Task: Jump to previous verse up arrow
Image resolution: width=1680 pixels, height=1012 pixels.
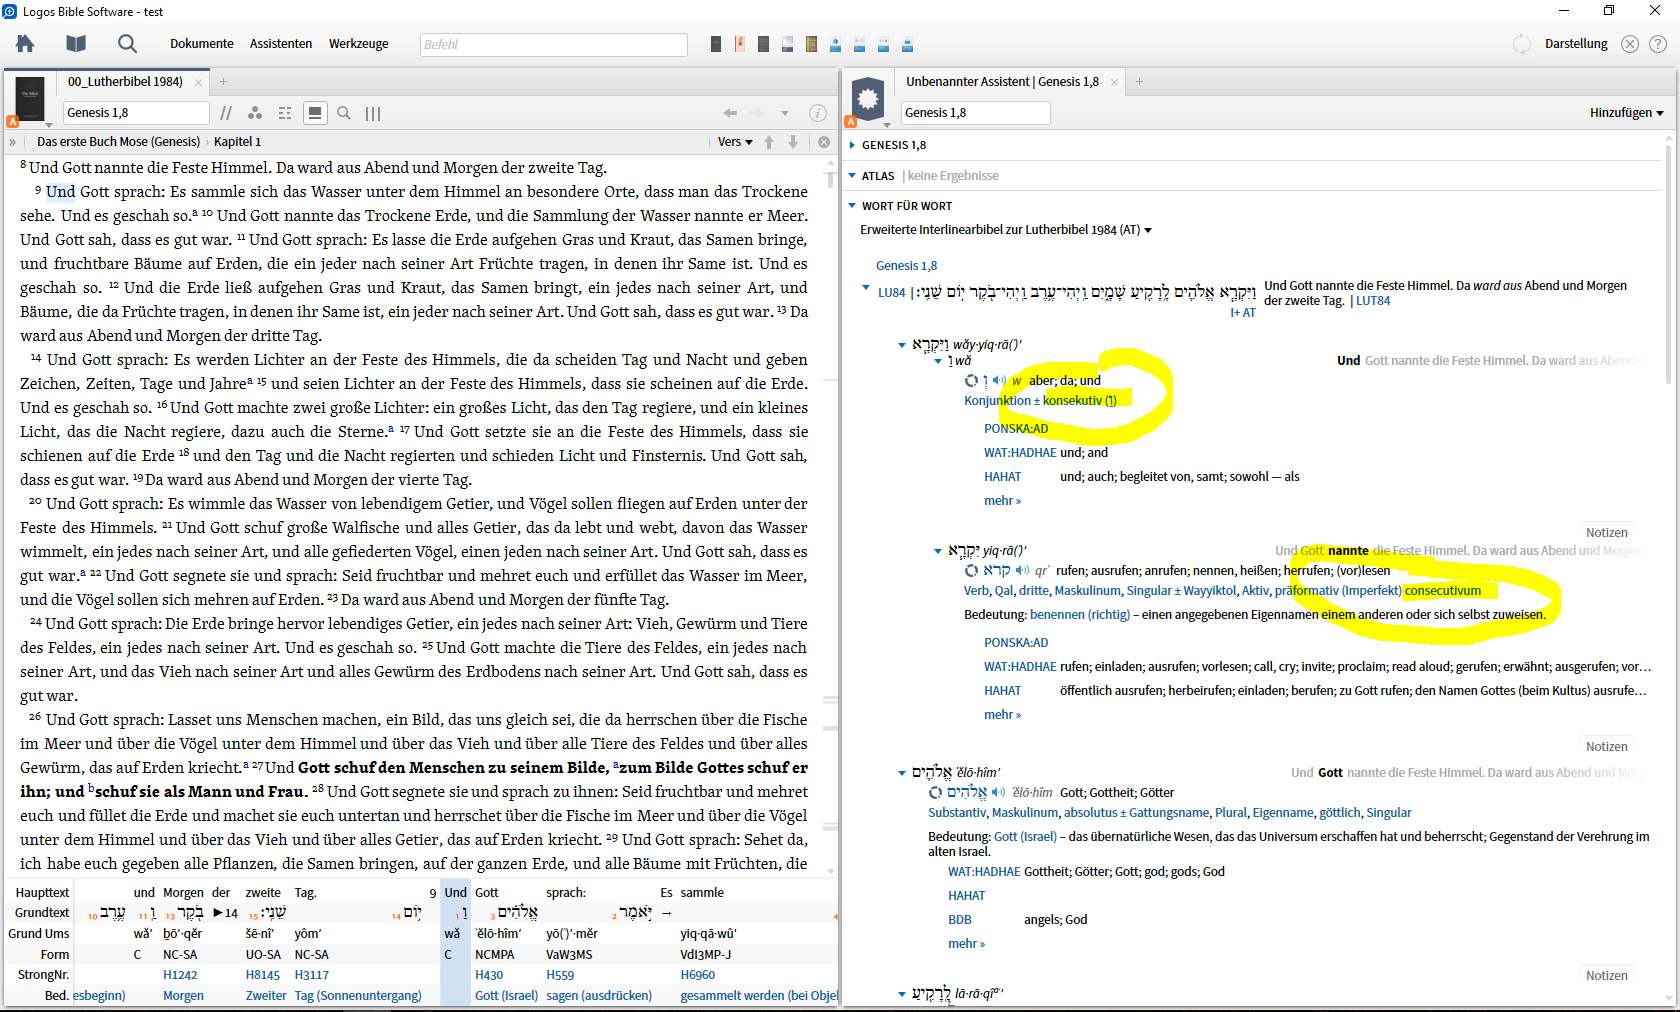Action: click(769, 142)
